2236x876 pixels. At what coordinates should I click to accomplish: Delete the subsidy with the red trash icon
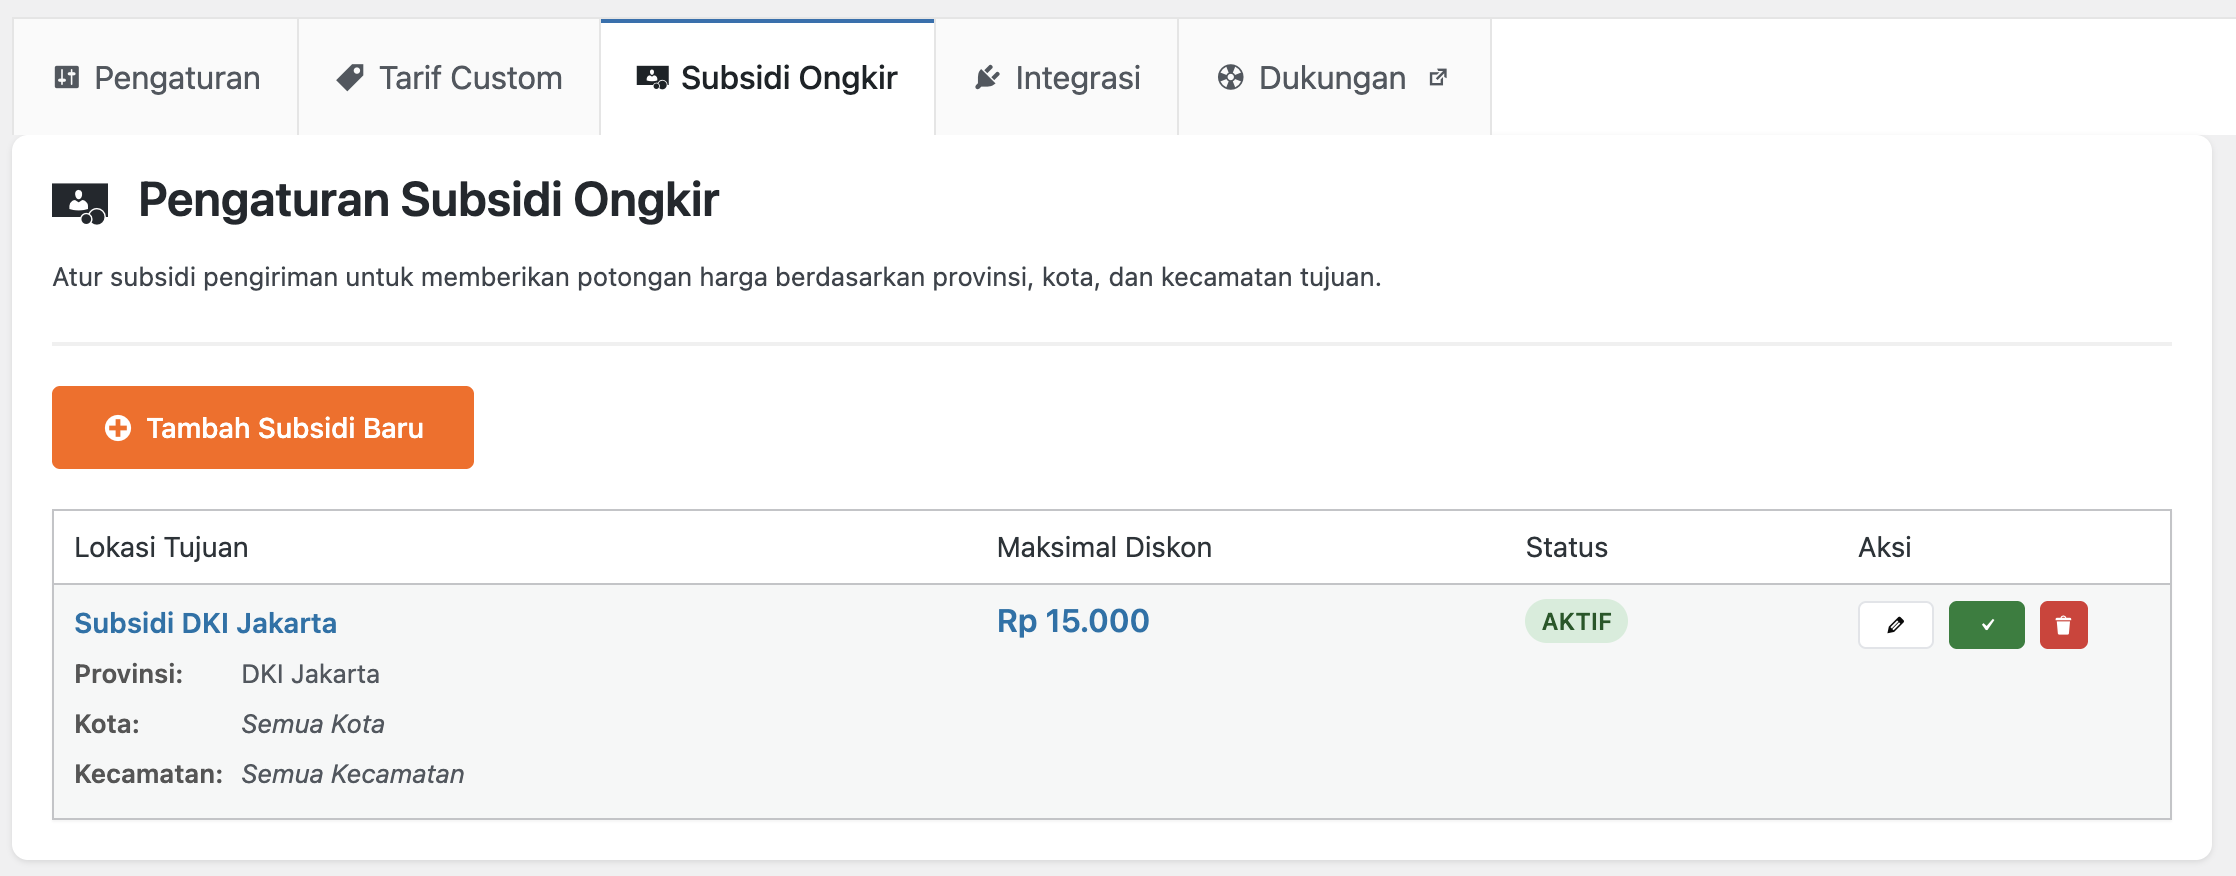(2063, 625)
